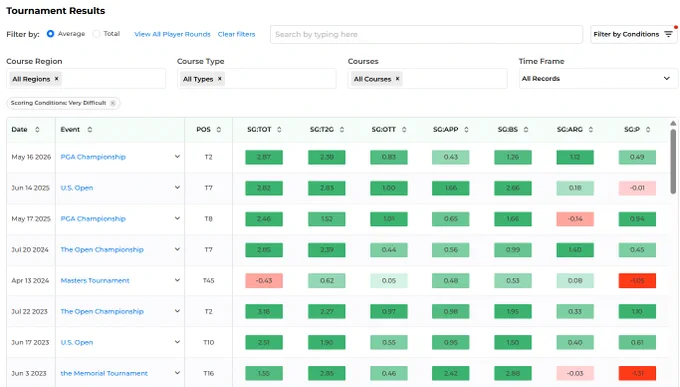This screenshot has height=387, width=680.
Task: Expand the Jul 22 2023 Open Championship row
Action: 177,311
